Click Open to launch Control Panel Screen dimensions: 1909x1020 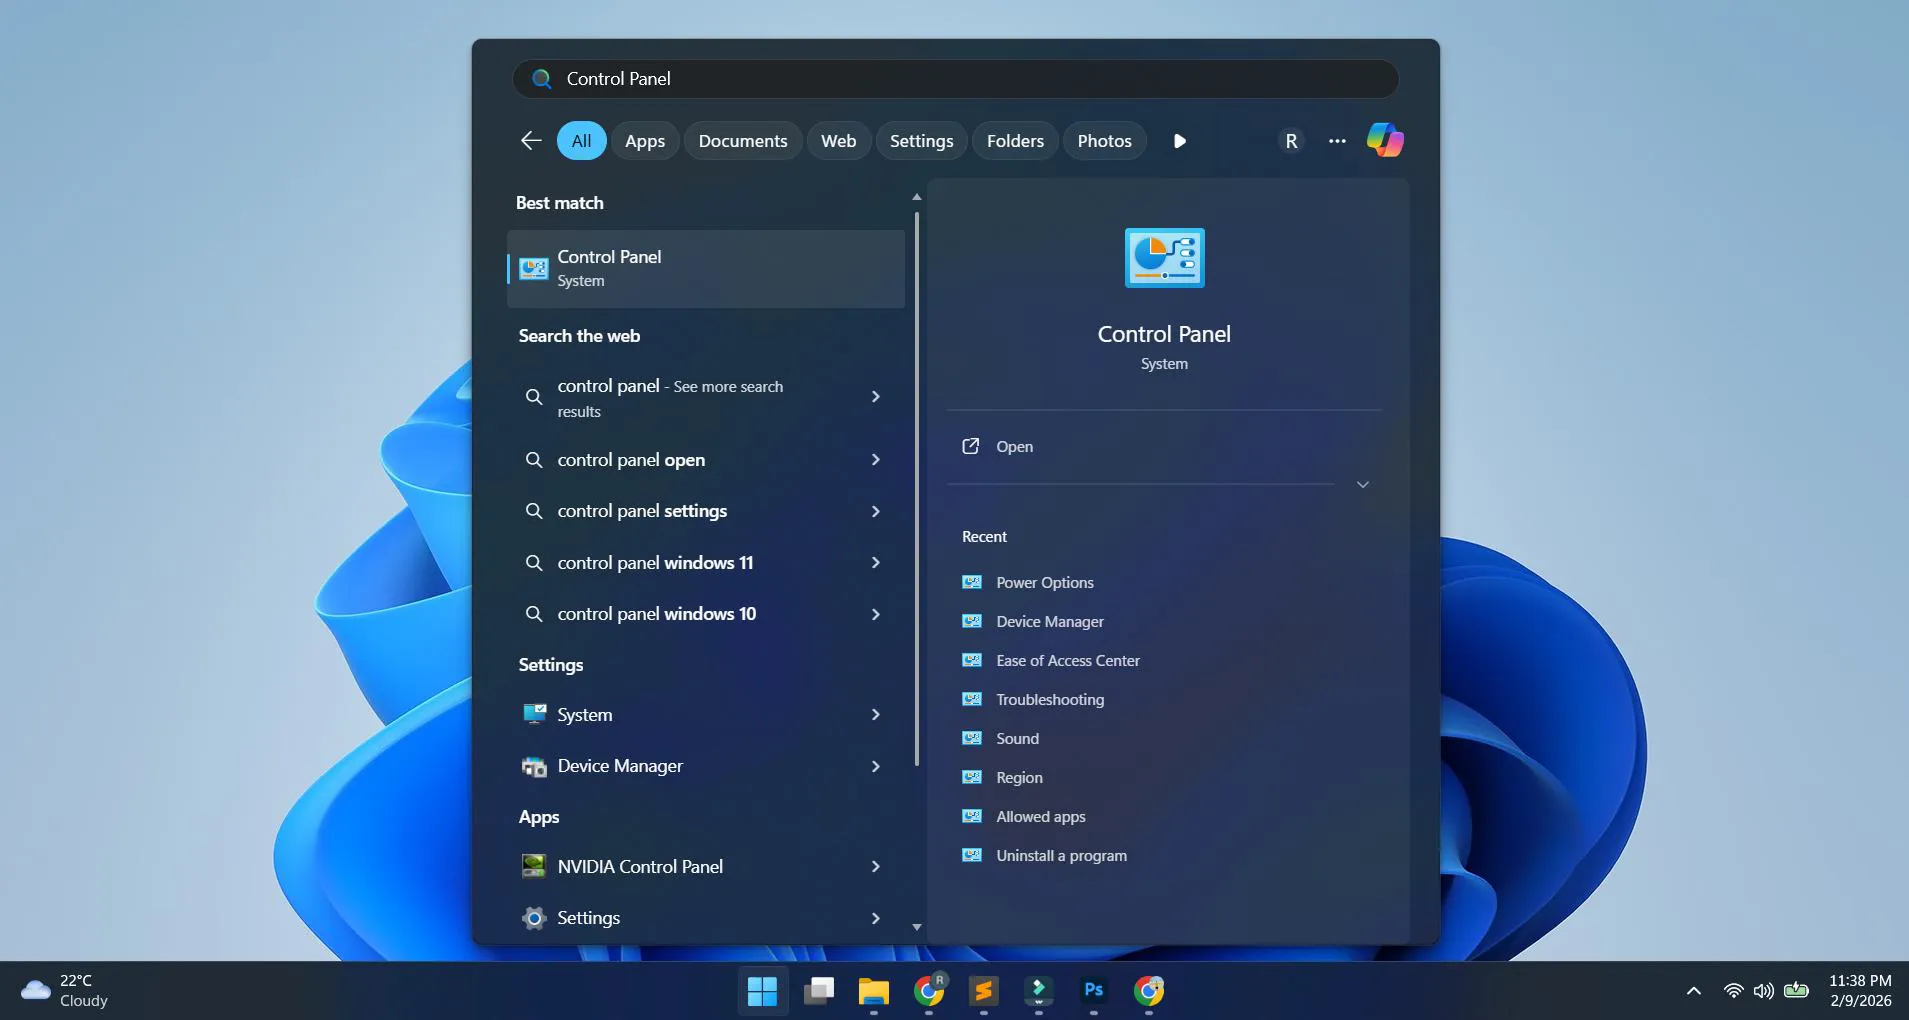click(1013, 446)
